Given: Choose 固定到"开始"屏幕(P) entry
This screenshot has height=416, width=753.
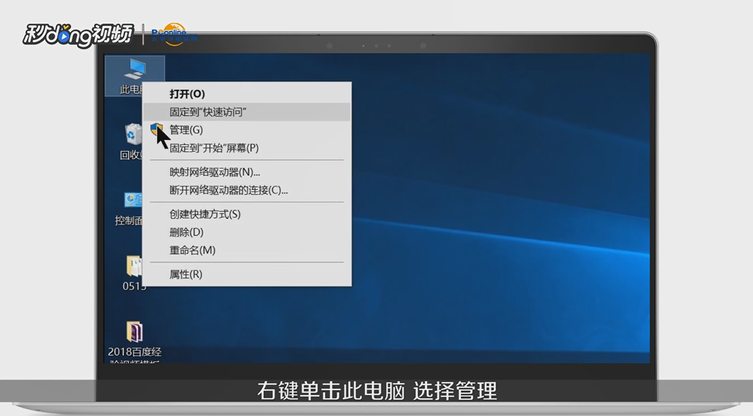Looking at the screenshot, I should pyautogui.click(x=247, y=148).
